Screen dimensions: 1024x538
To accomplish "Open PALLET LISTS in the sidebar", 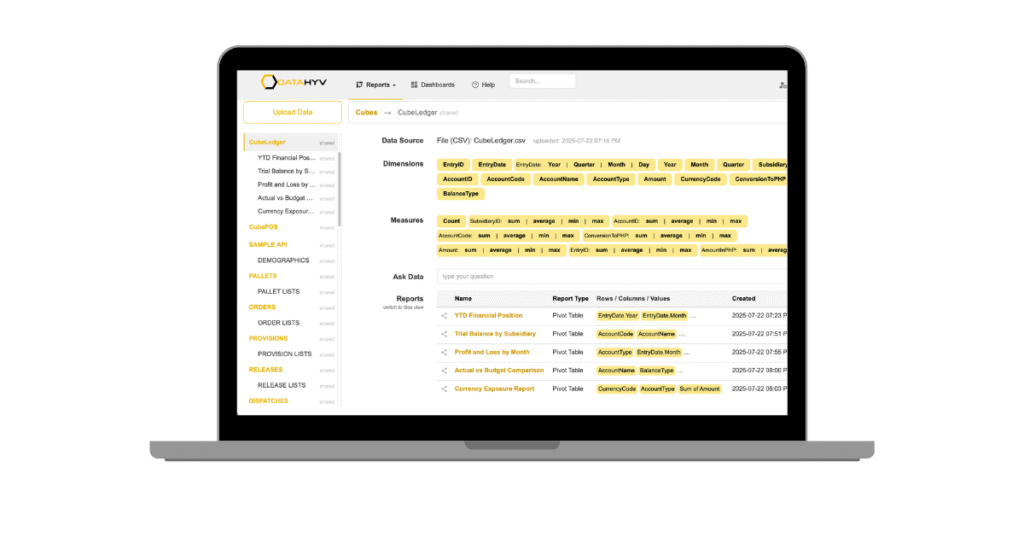I will click(278, 291).
